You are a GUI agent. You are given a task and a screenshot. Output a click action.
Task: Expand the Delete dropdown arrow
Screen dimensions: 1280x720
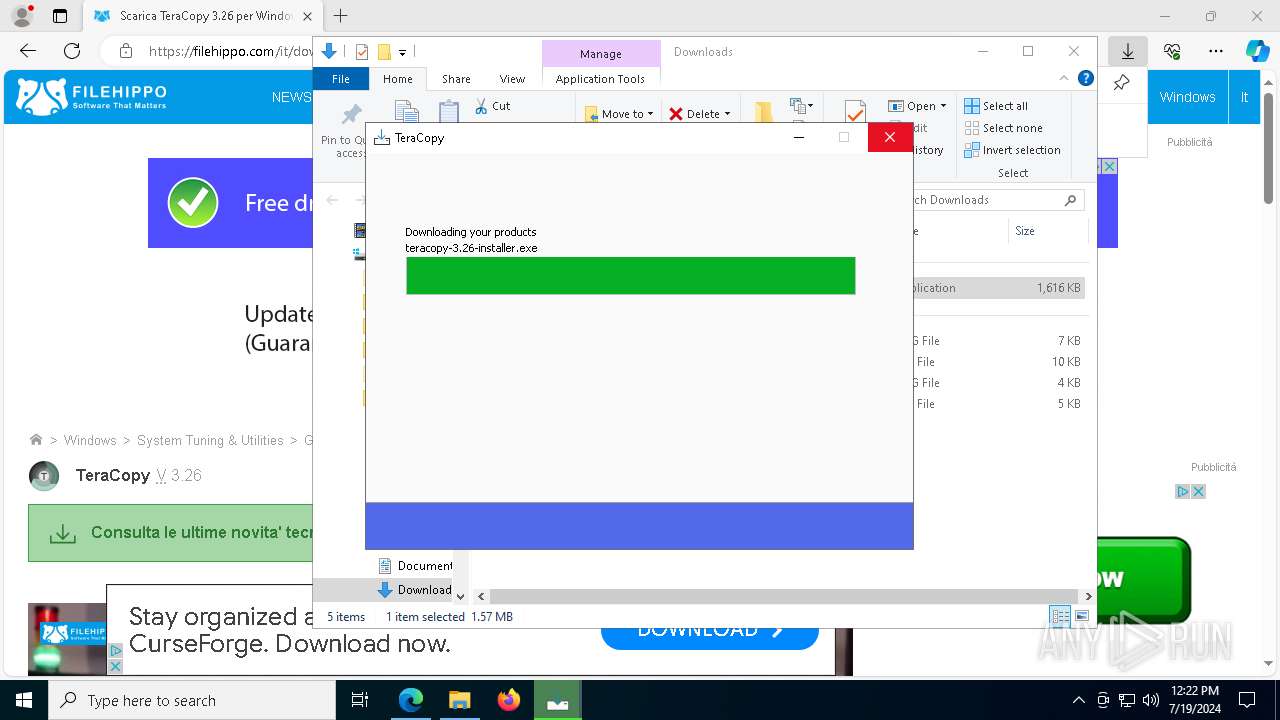[727, 114]
